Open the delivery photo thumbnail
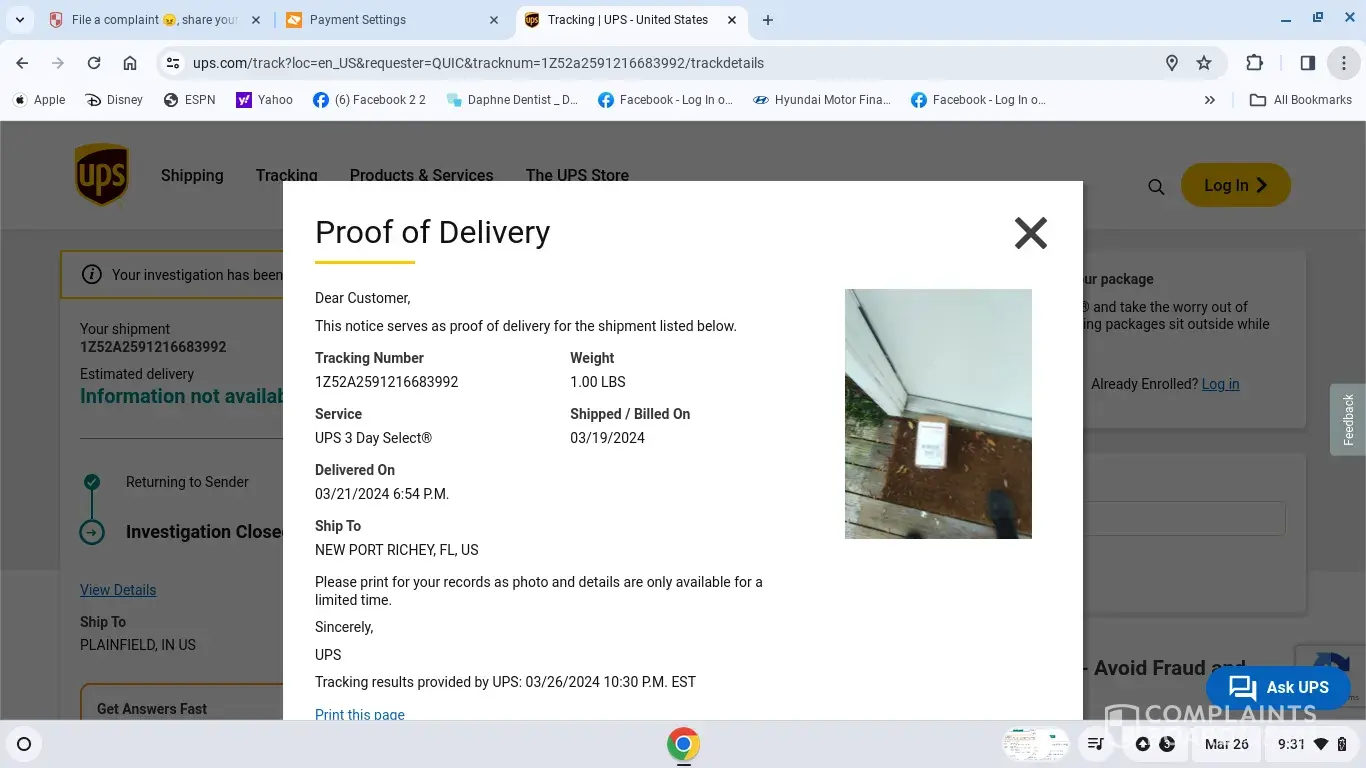Image resolution: width=1366 pixels, height=768 pixels. (x=938, y=414)
